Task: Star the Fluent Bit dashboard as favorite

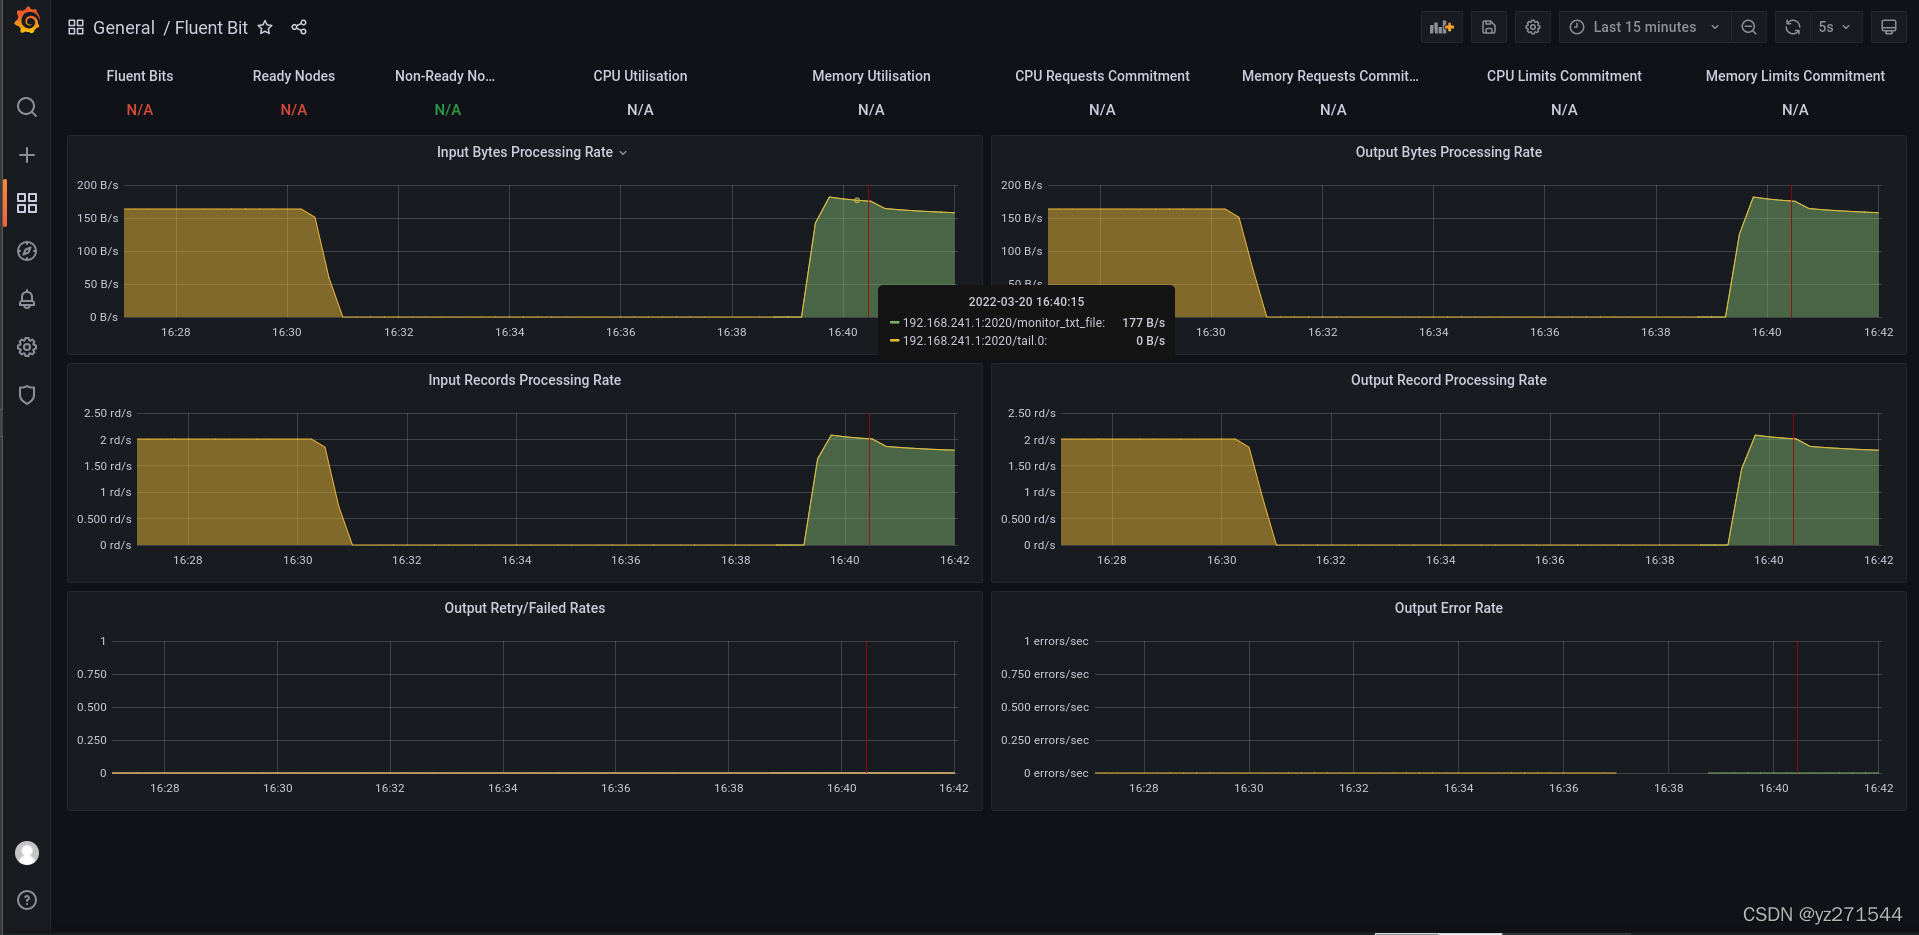Action: 265,28
